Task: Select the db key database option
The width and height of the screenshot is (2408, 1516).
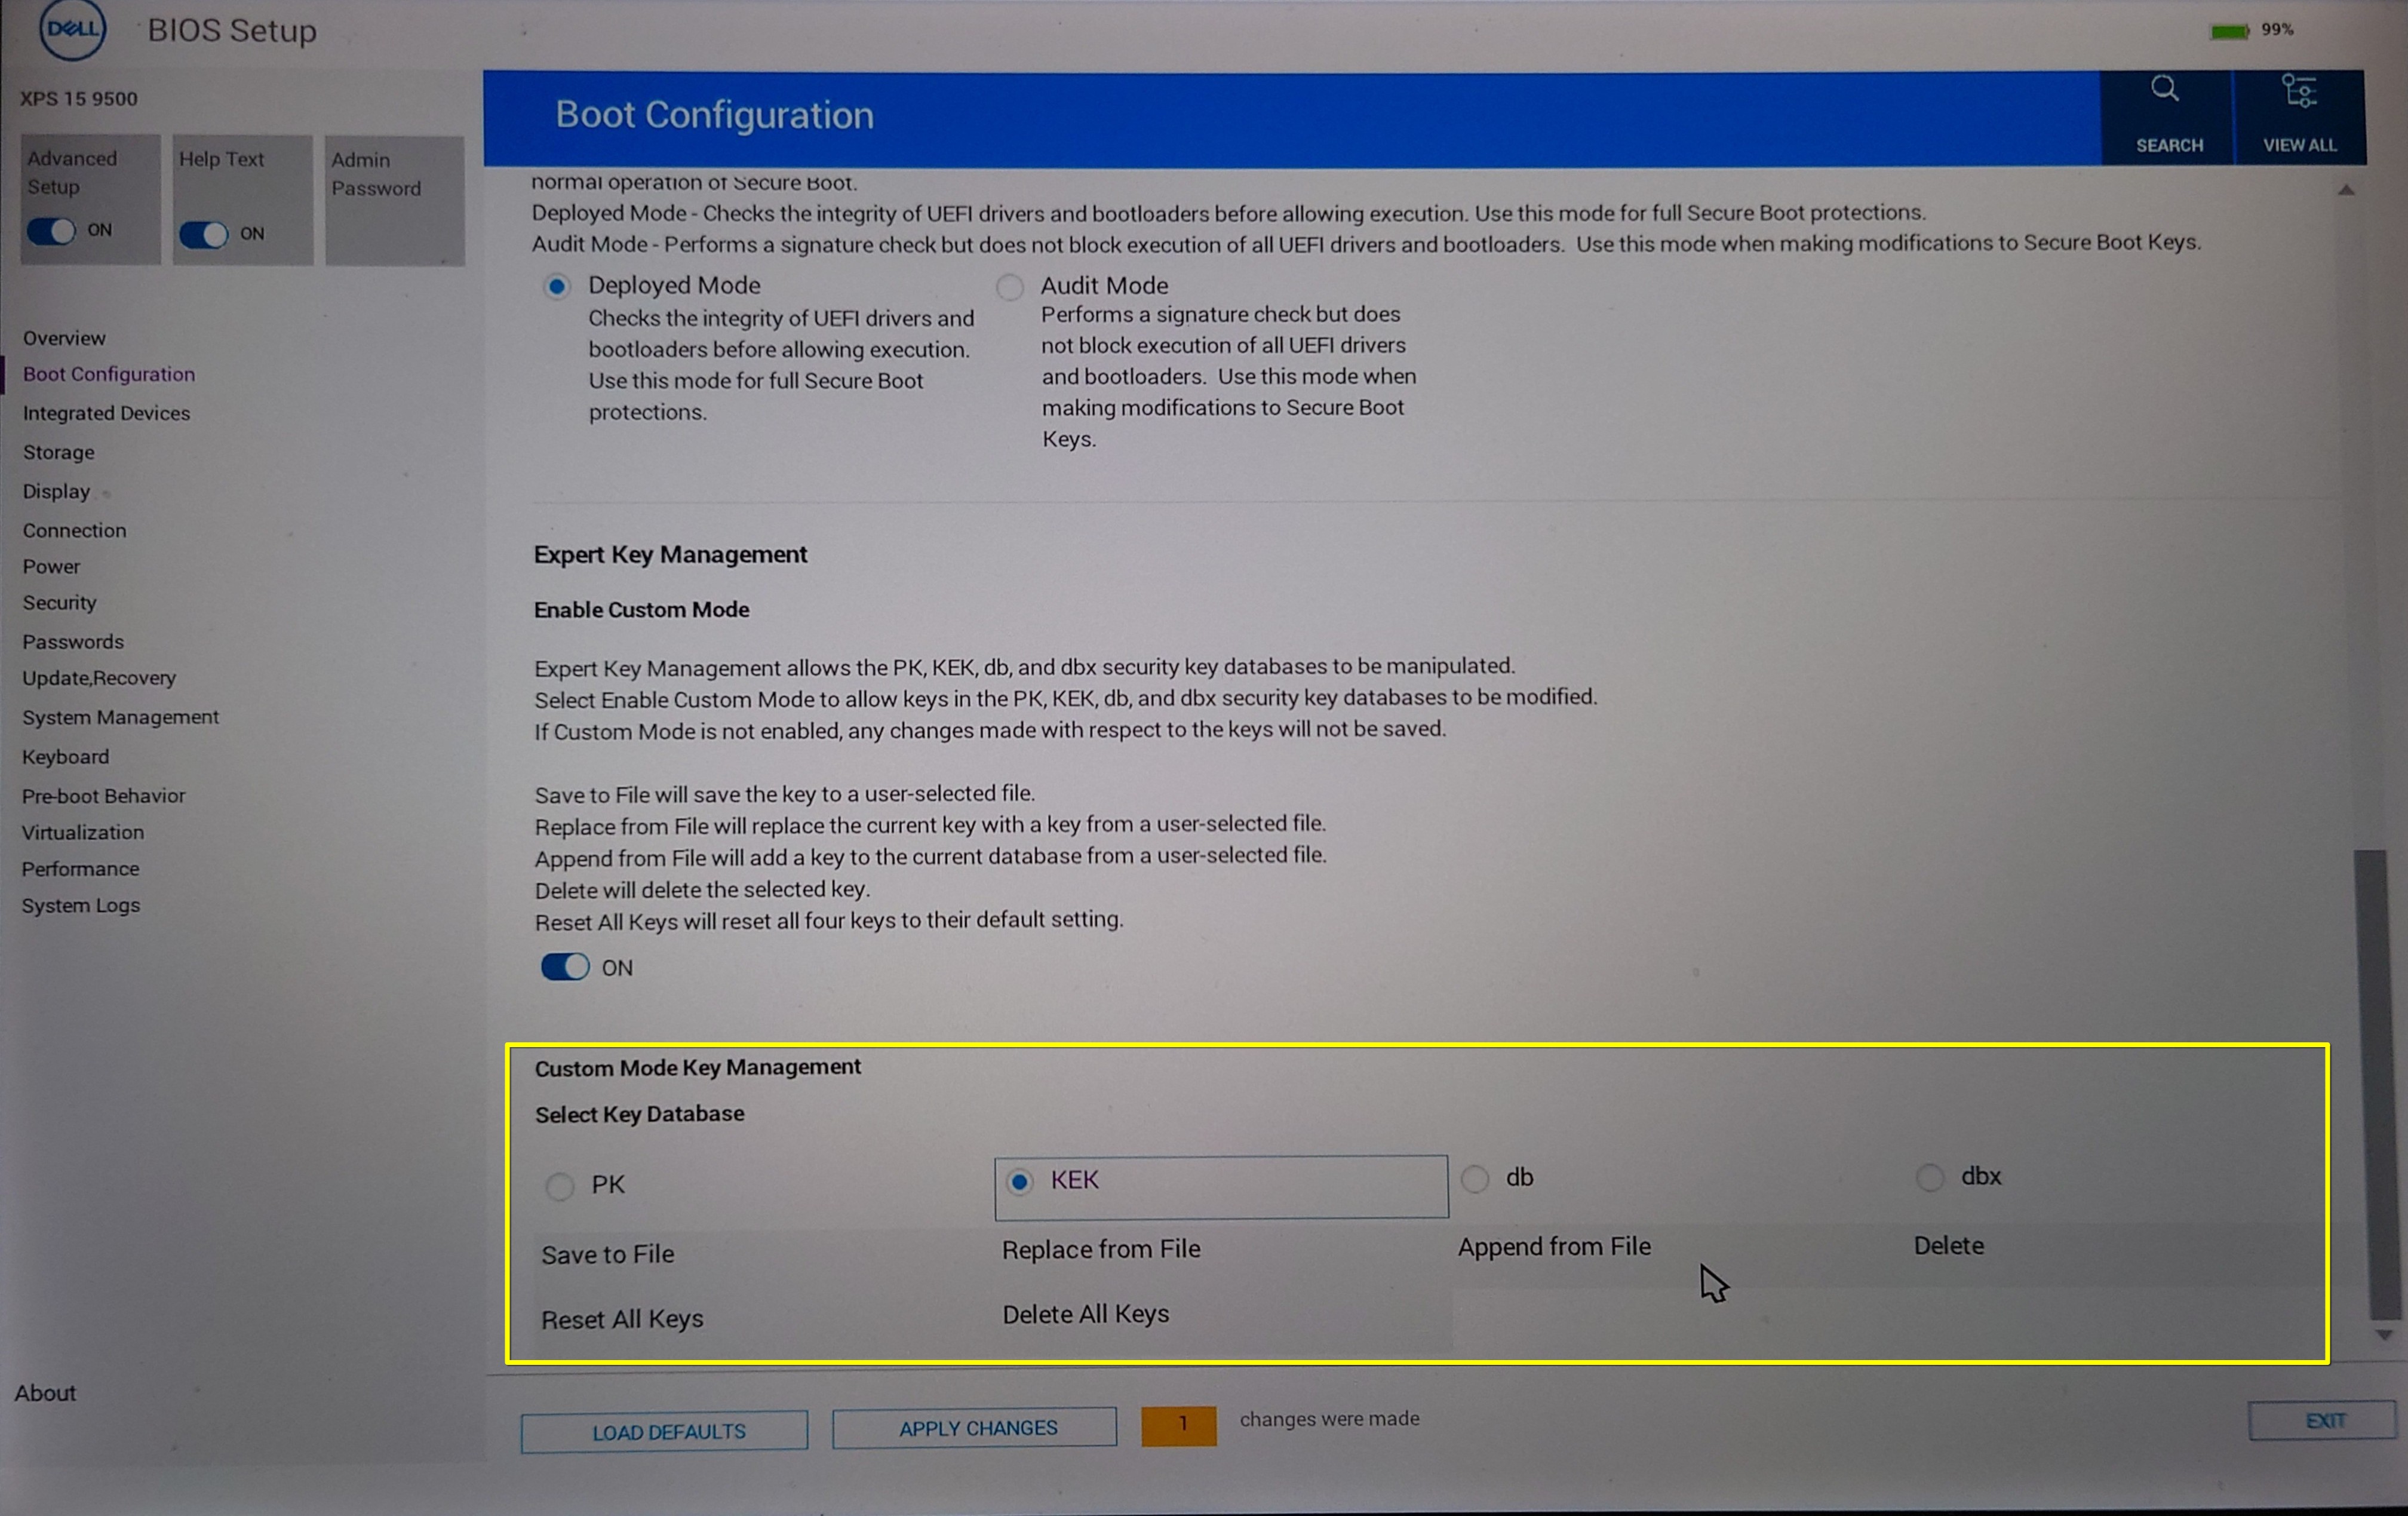Action: [x=1475, y=1179]
